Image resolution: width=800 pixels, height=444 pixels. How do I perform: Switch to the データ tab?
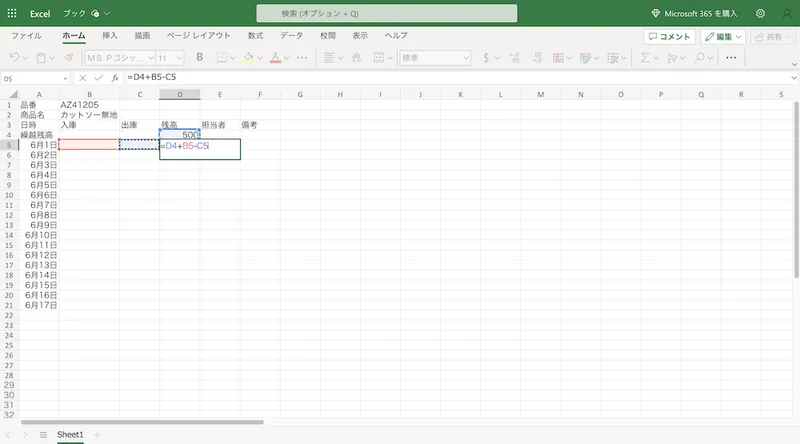tap(291, 36)
